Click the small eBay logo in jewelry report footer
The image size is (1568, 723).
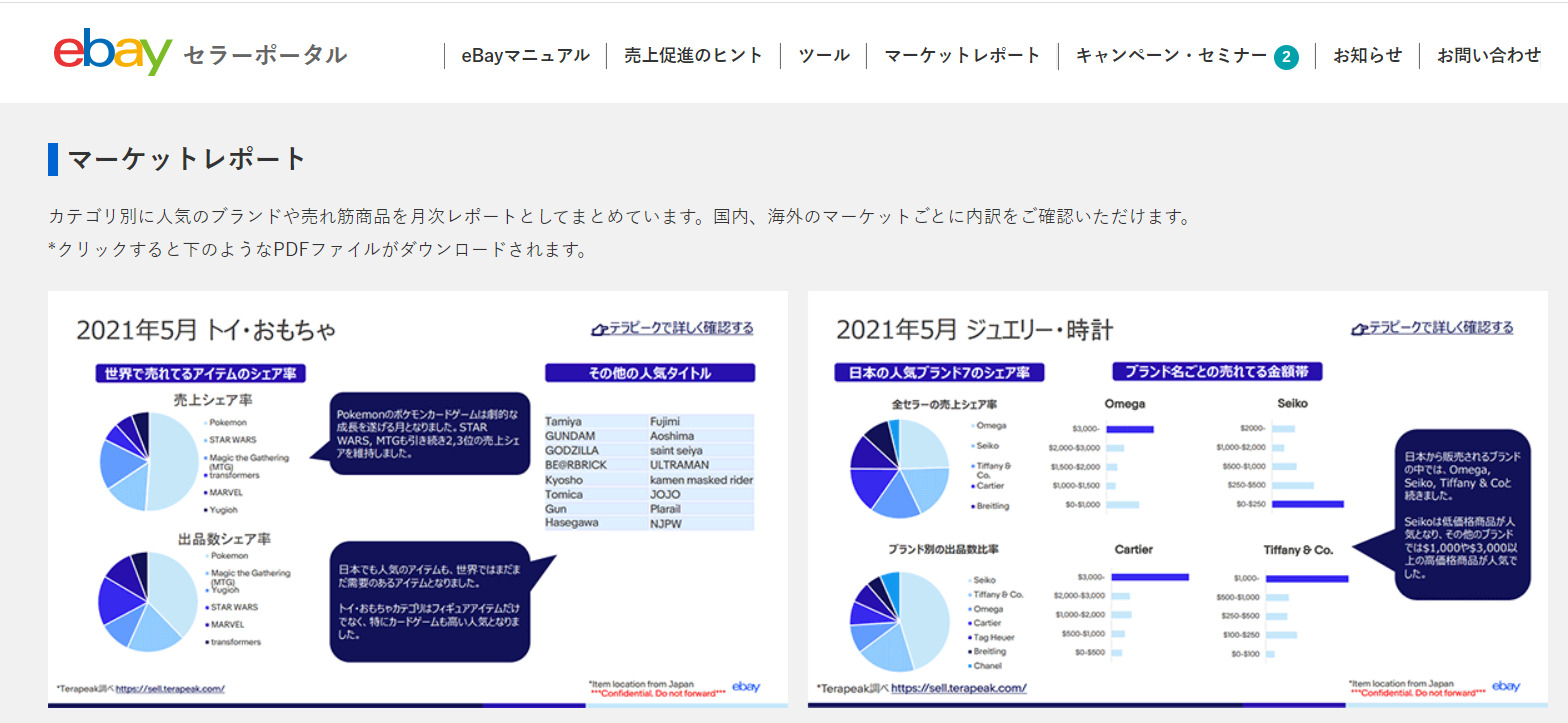[x=1506, y=686]
